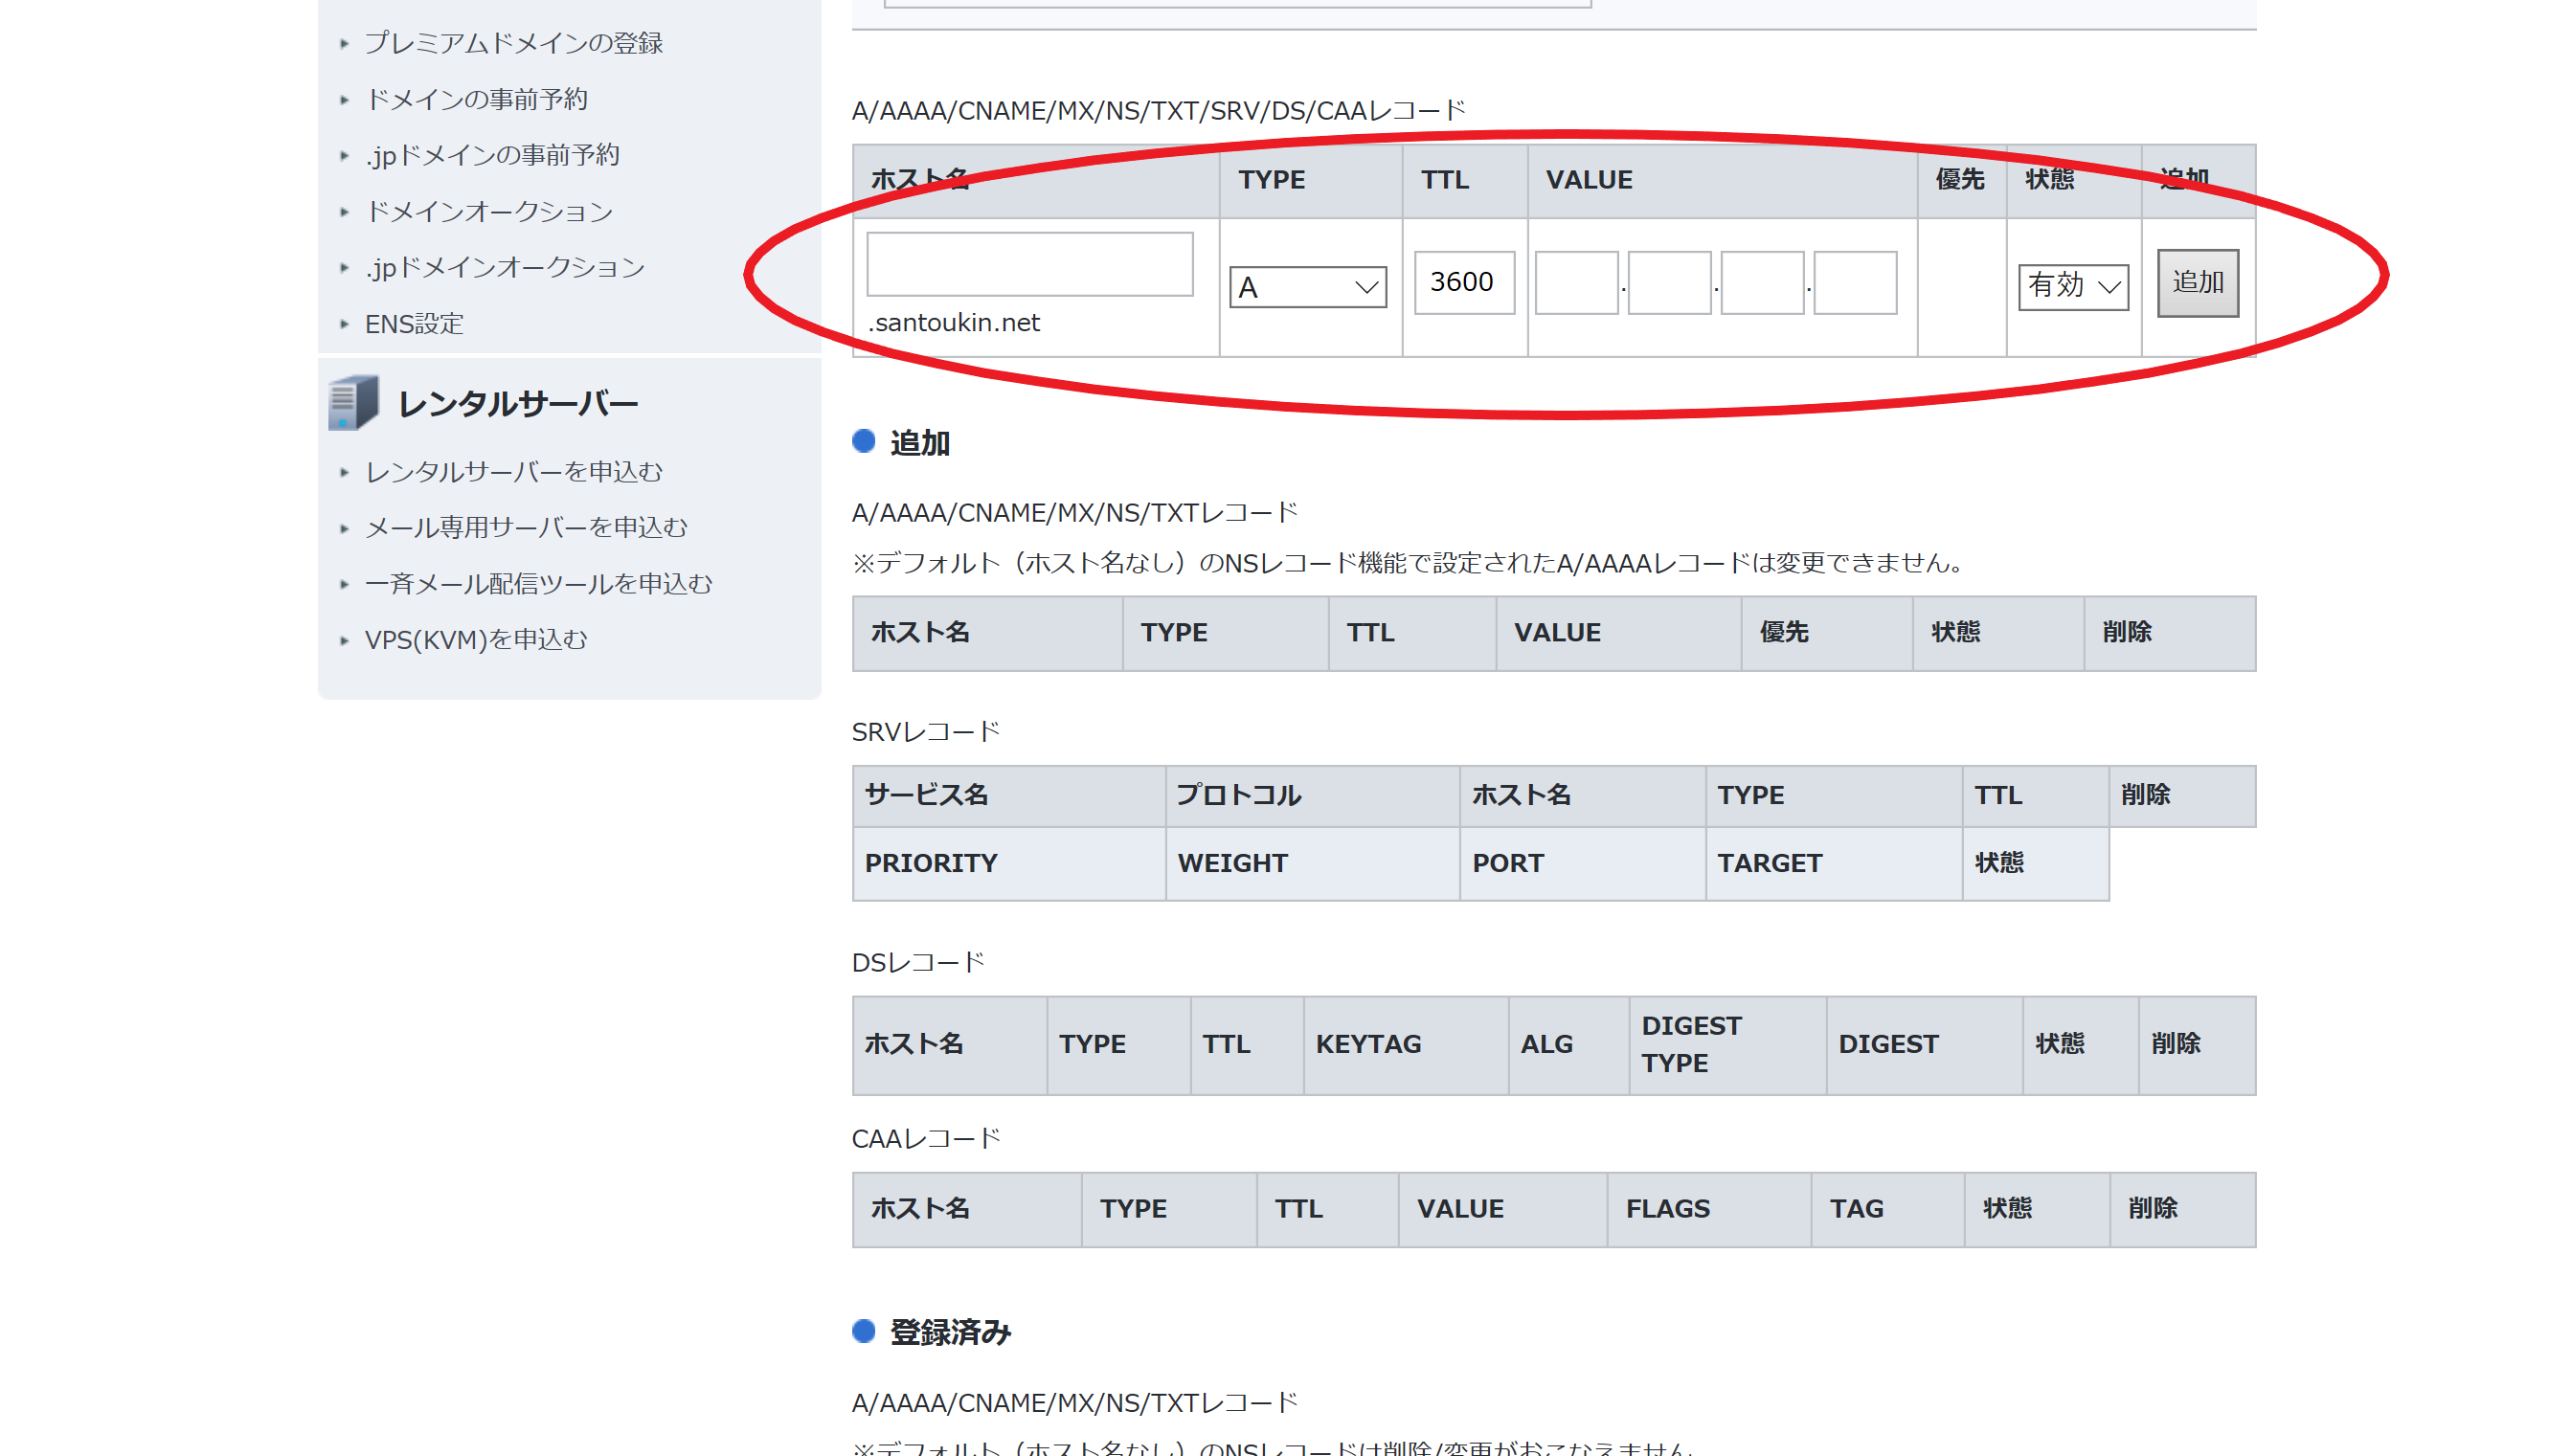Screen dimensions: 2549x1456
Task: Open ENS設定 menu link
Action: [414, 324]
